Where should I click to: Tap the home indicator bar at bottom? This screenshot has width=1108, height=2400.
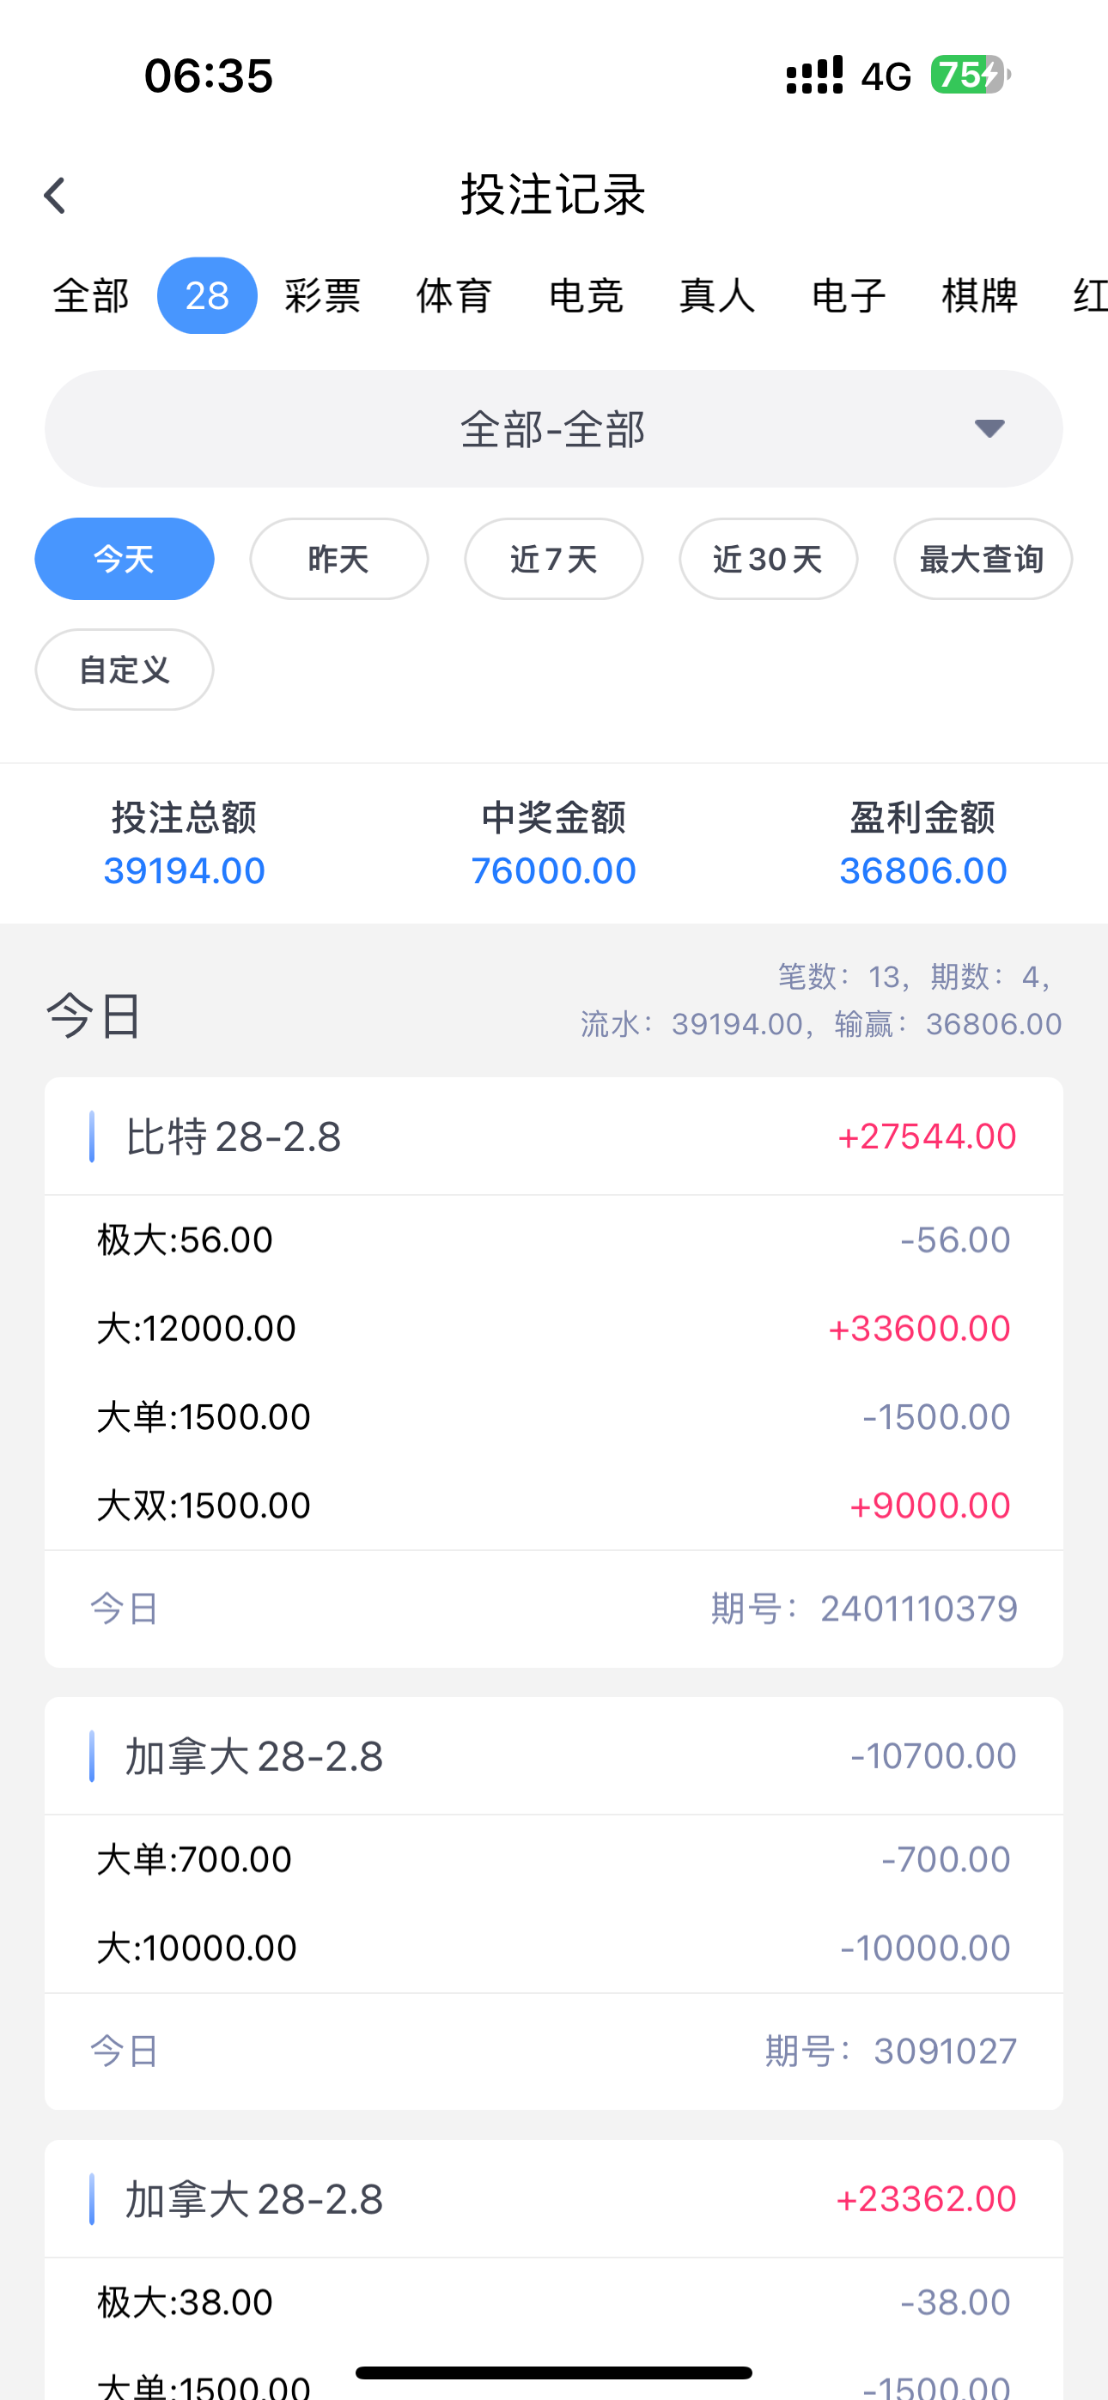tap(553, 2372)
